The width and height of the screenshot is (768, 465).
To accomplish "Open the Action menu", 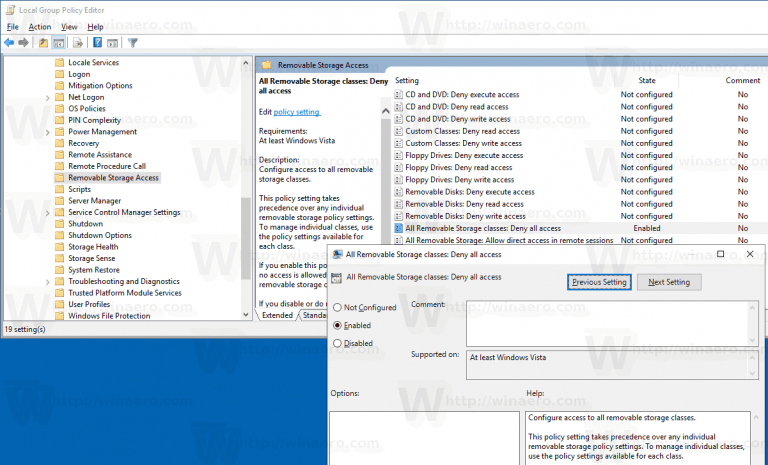I will pos(40,26).
